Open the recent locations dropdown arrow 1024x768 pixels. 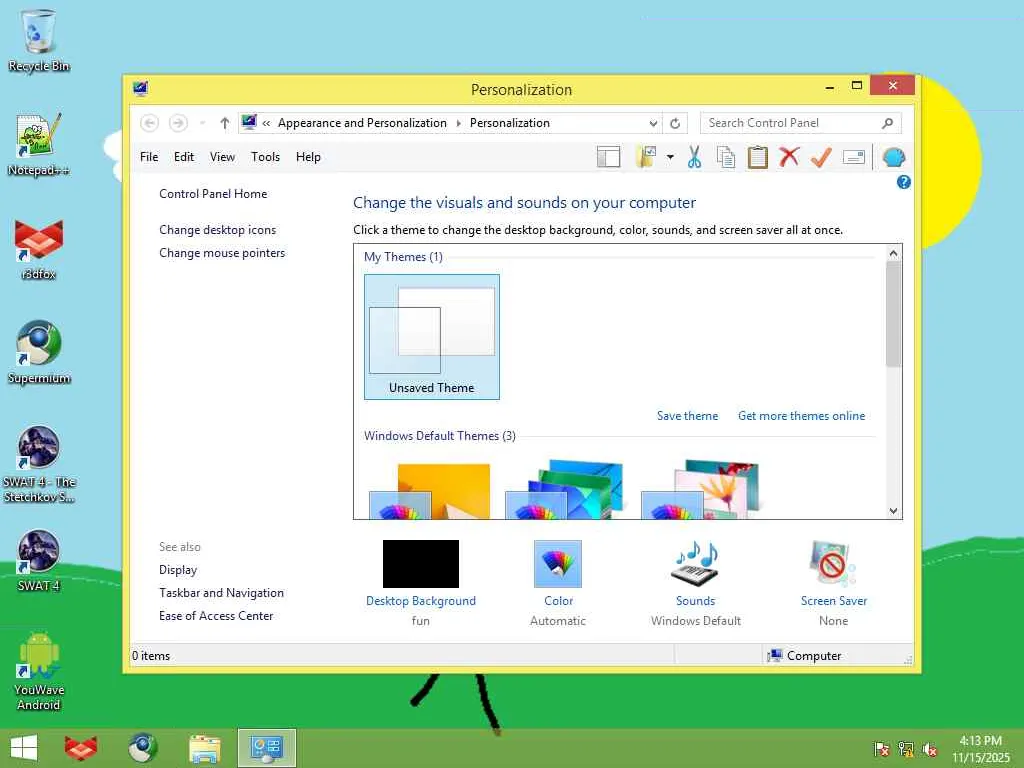tap(202, 123)
